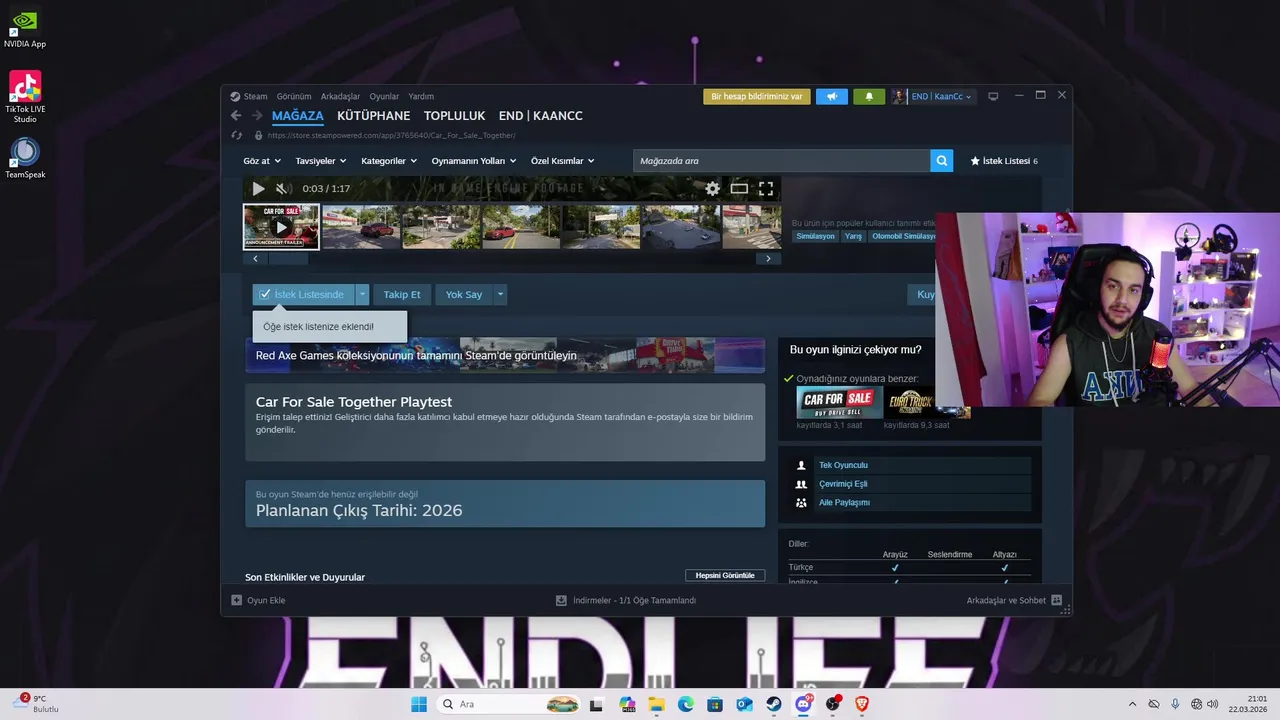Click the forward navigation arrow in Steam
This screenshot has width=1280, height=720.
tap(257, 116)
